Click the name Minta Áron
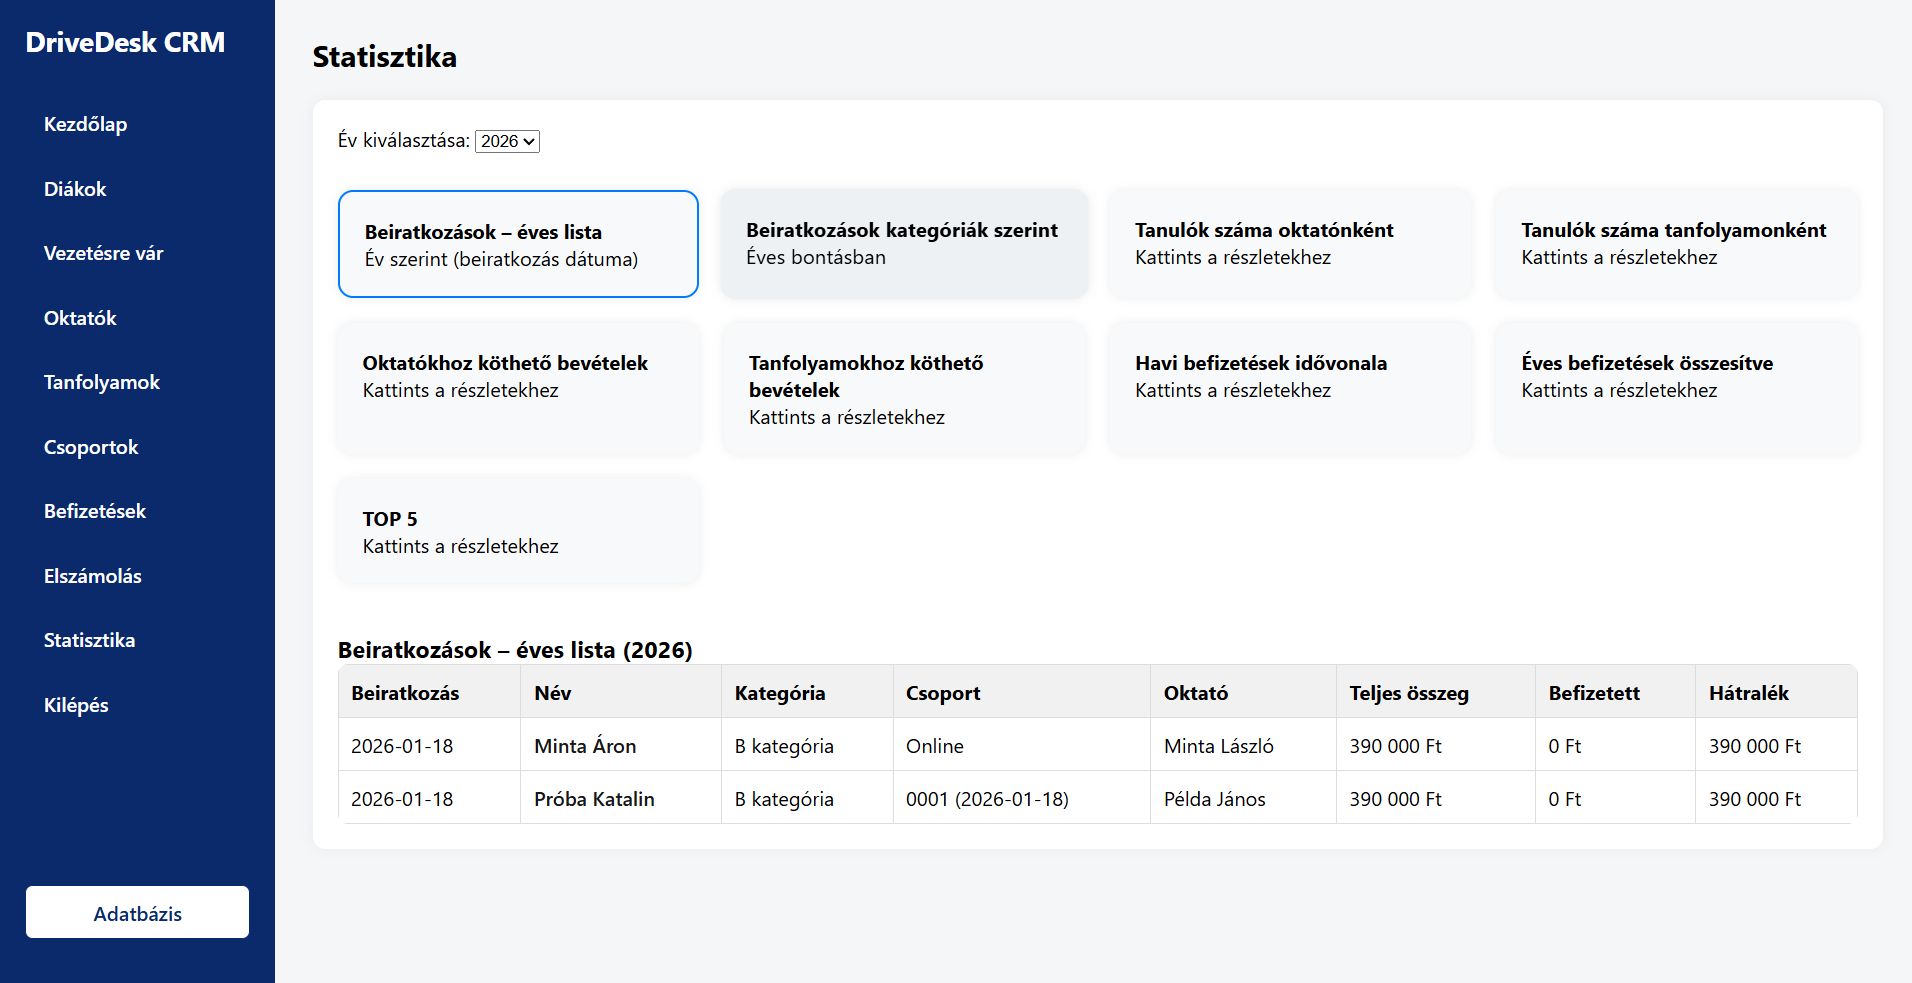This screenshot has height=983, width=1912. click(585, 746)
